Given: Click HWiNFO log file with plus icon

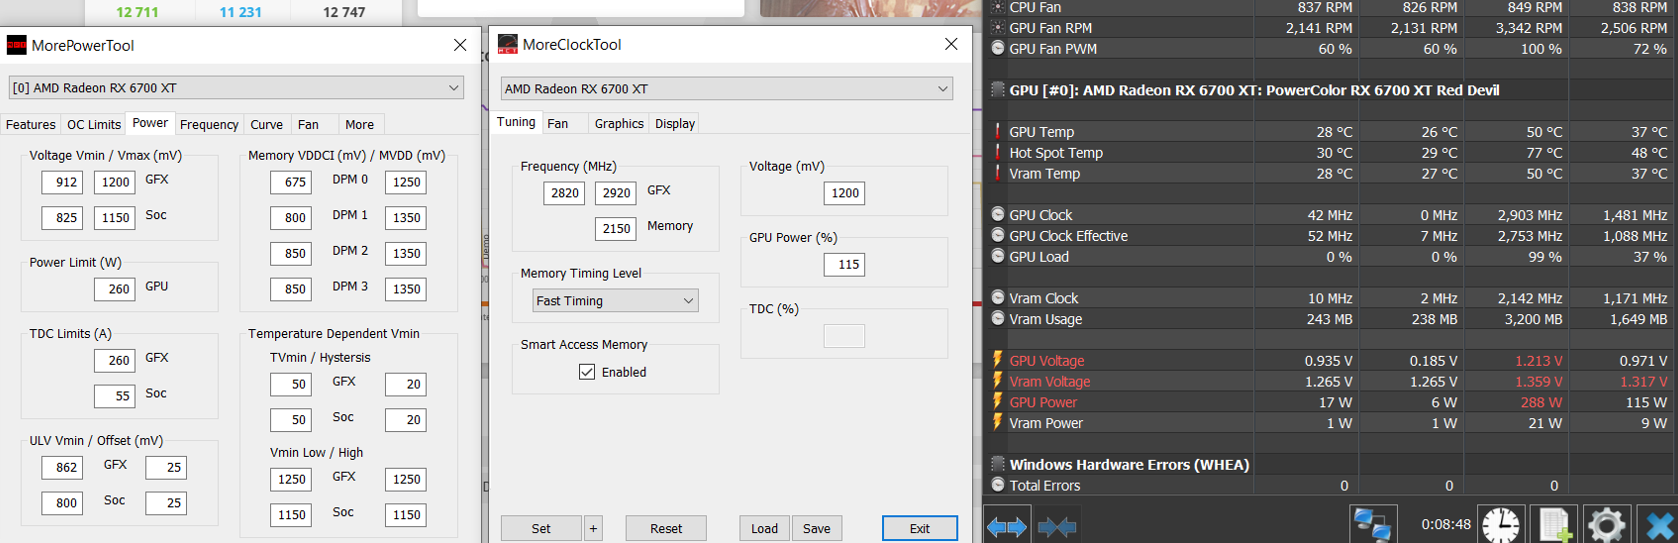Looking at the screenshot, I should (1555, 525).
